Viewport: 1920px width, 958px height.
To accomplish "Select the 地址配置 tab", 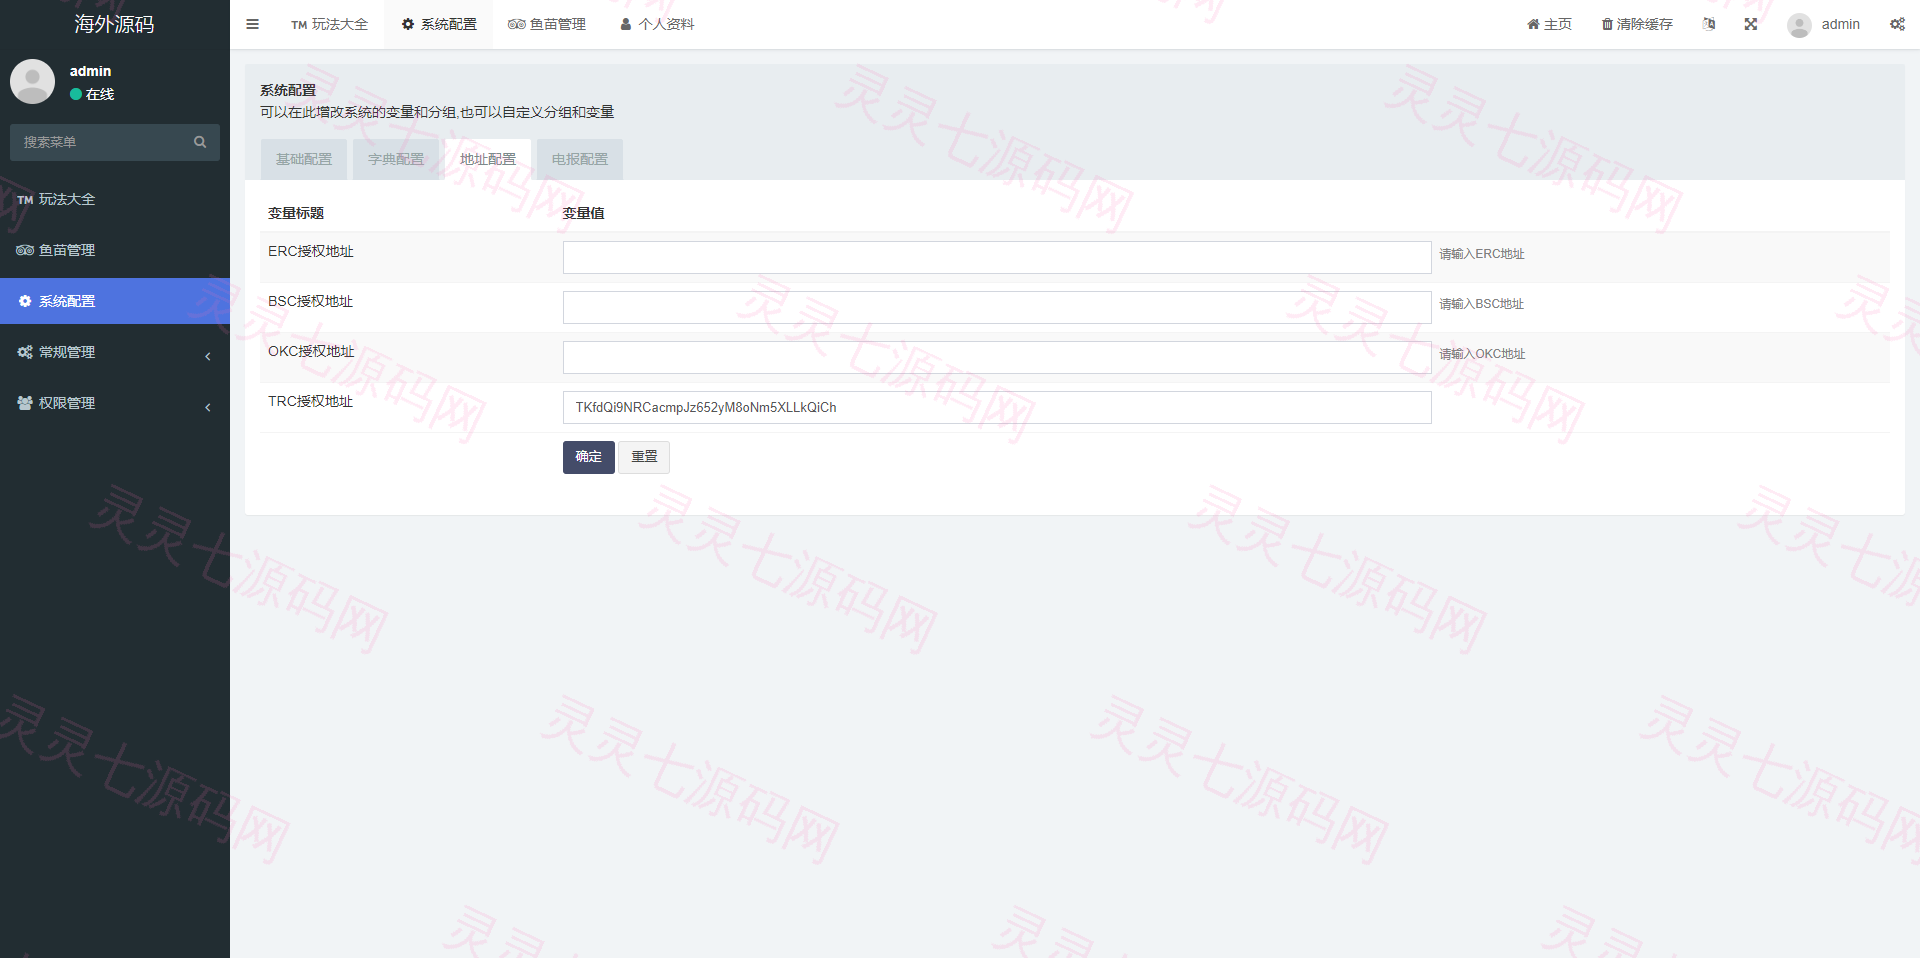I will [488, 159].
